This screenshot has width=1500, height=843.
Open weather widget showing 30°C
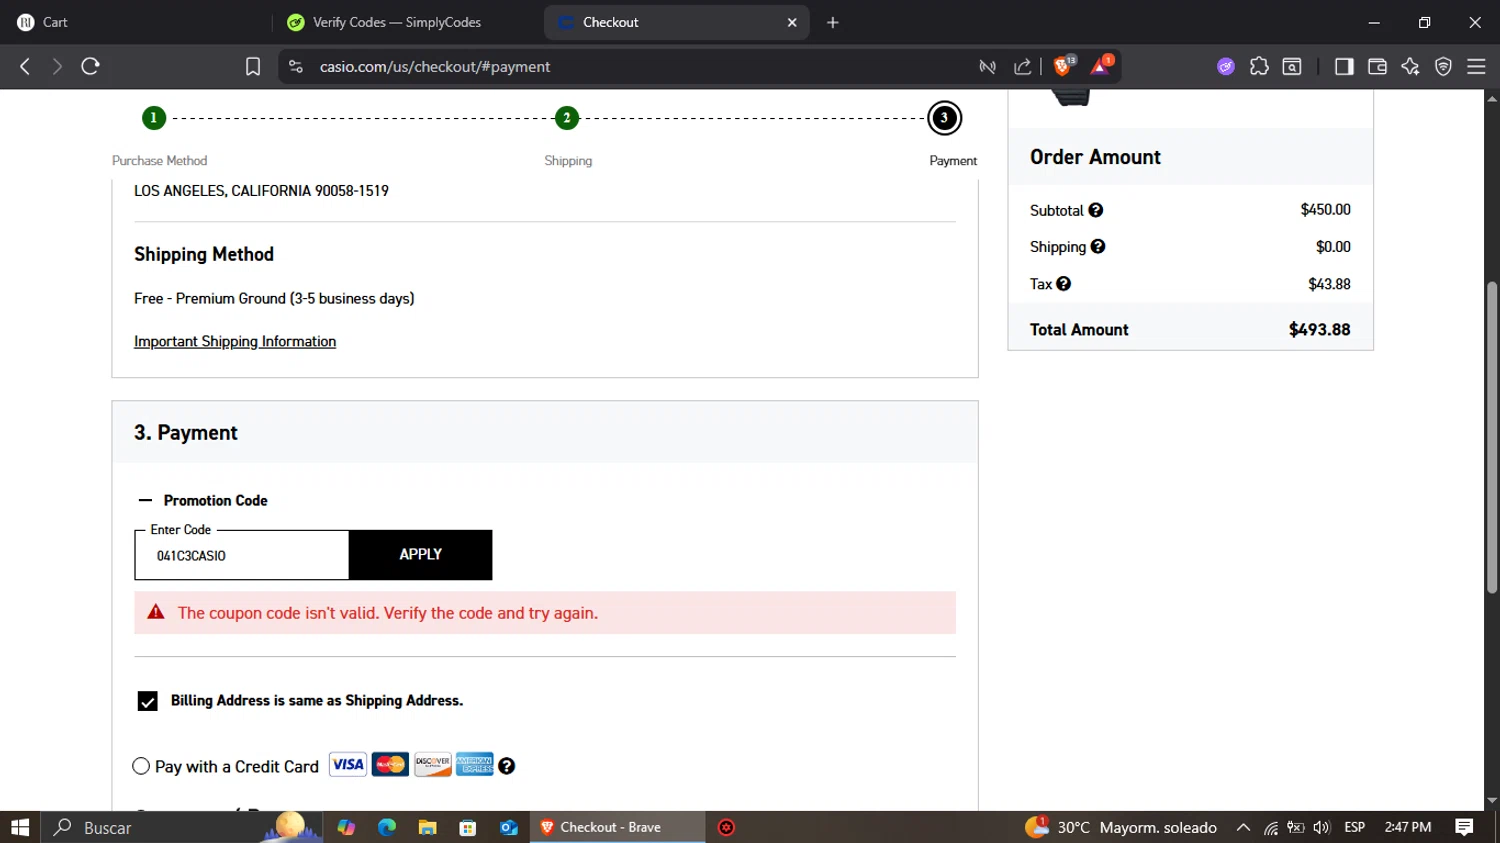click(1121, 827)
